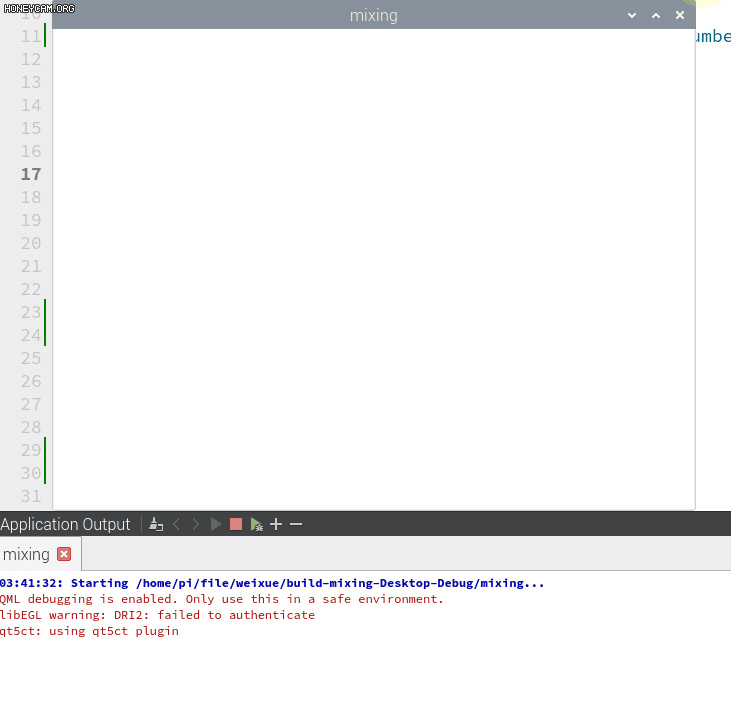Screen dimensions: 731x728
Task: Go to next output item arrow
Action: 196,524
